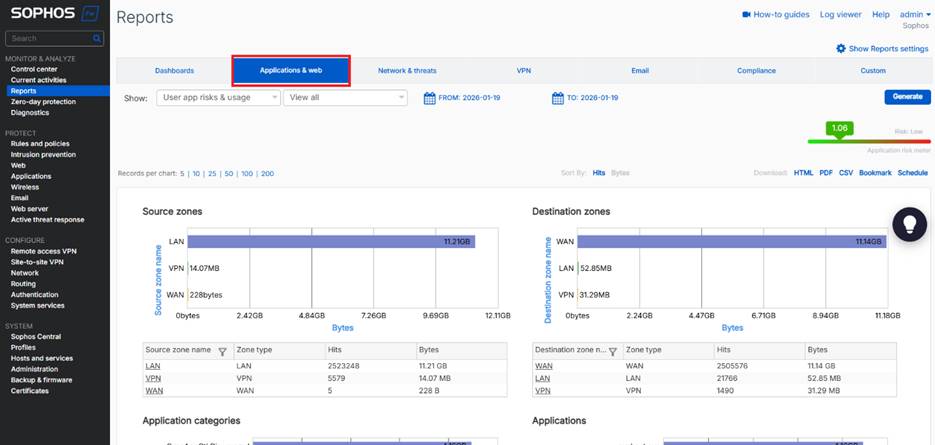Image resolution: width=935 pixels, height=445 pixels.
Task: Download the report as PDF
Action: coord(825,173)
